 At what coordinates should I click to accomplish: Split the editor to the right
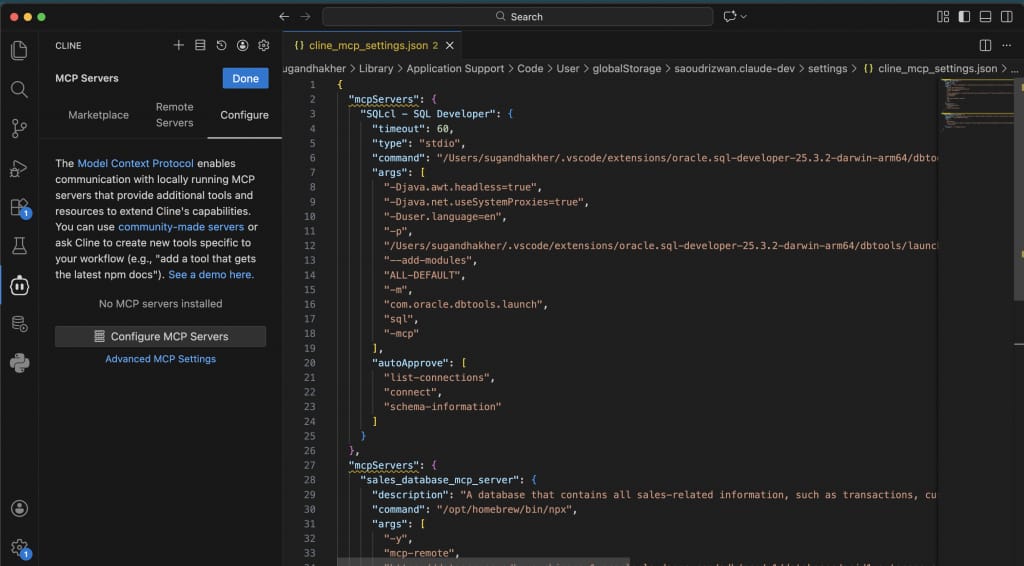tap(985, 46)
